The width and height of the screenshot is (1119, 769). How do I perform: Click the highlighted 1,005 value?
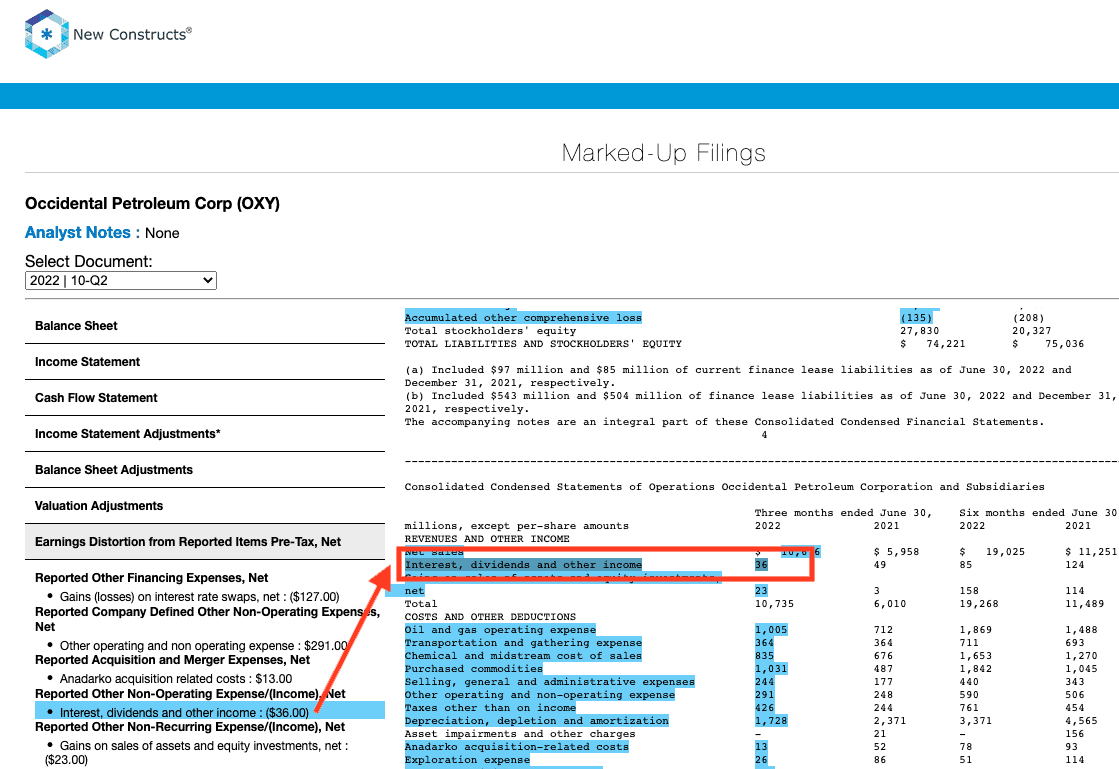[x=771, y=630]
